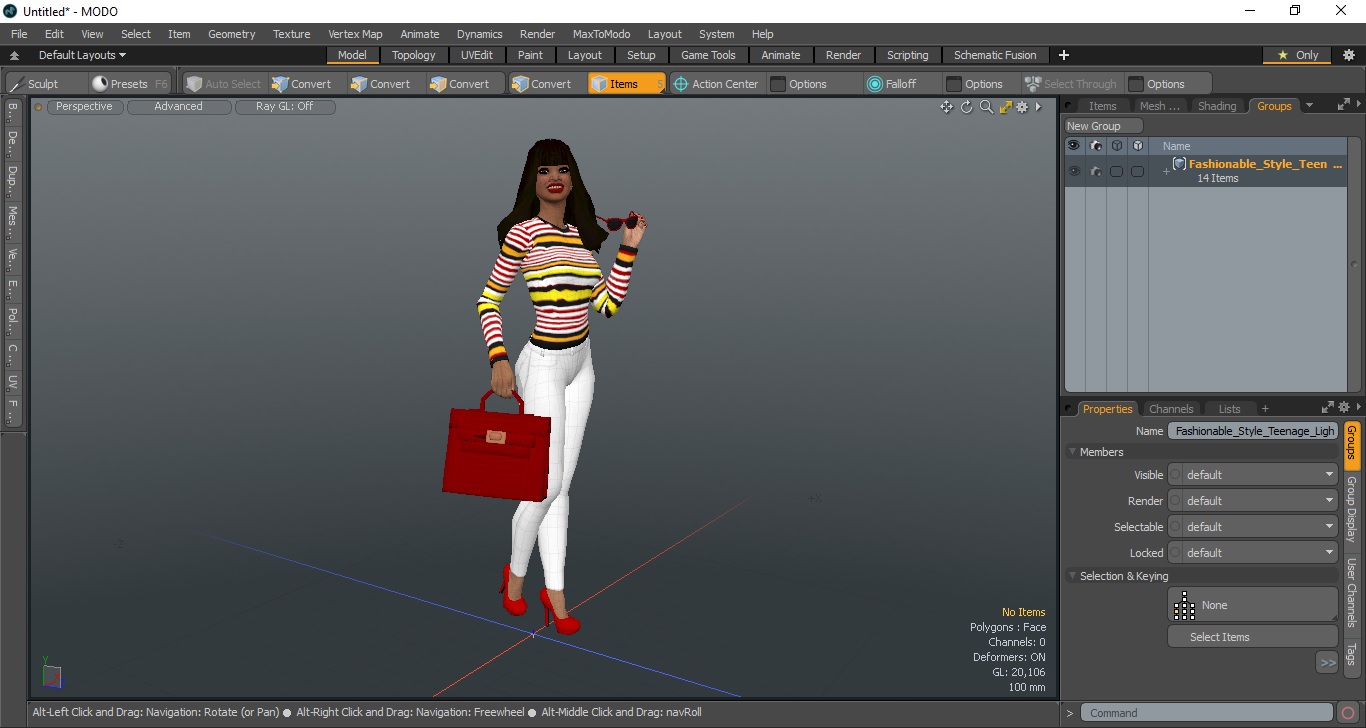Click the record circle beside Command field
The height and width of the screenshot is (728, 1366).
click(1348, 713)
